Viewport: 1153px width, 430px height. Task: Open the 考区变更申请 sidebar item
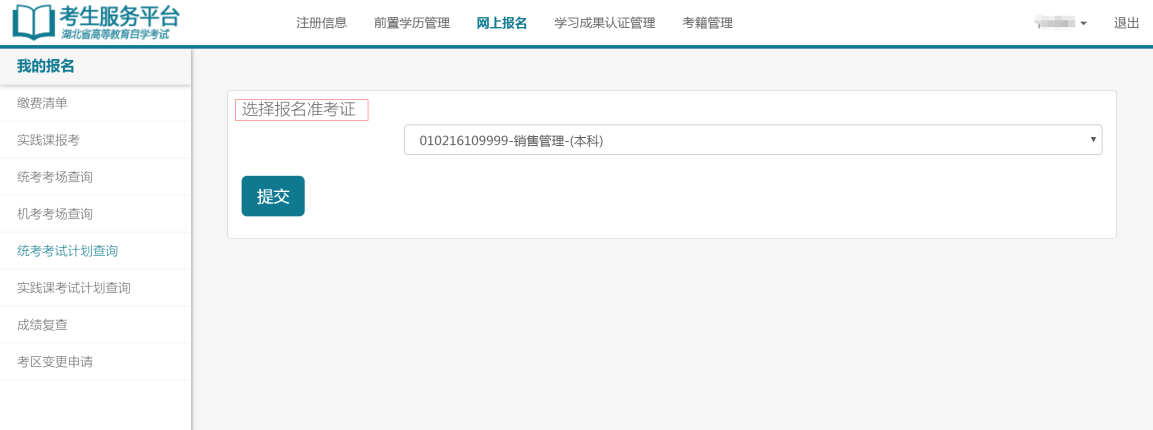(55, 362)
